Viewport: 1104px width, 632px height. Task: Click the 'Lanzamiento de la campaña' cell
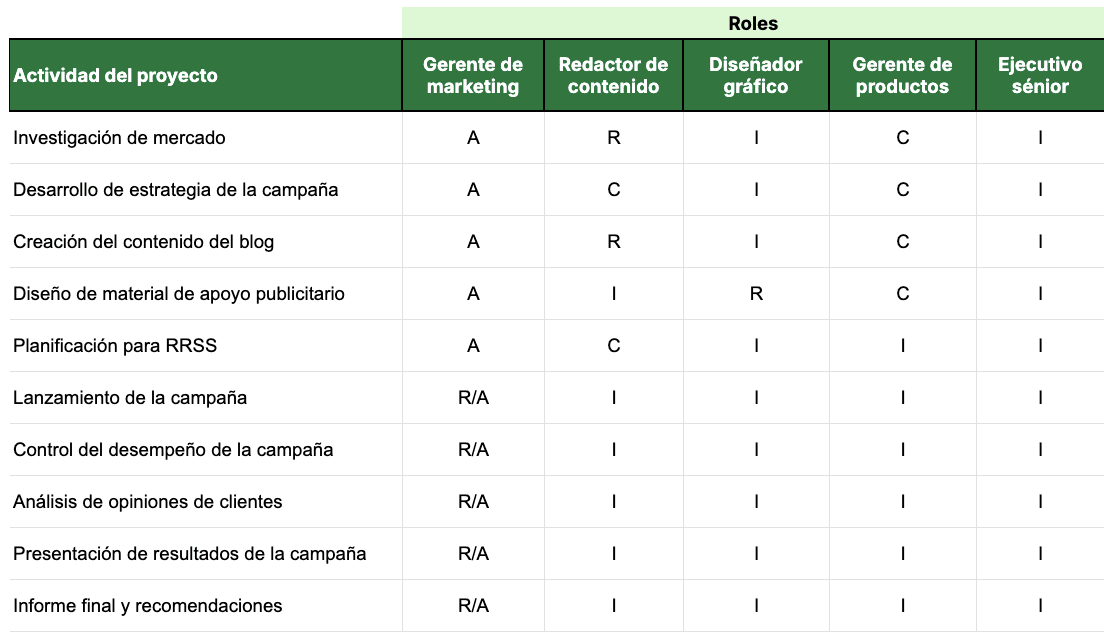pos(130,398)
